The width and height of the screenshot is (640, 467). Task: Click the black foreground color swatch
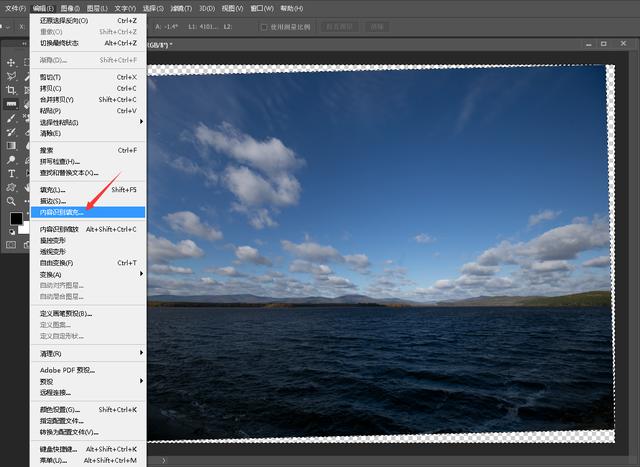[16, 218]
